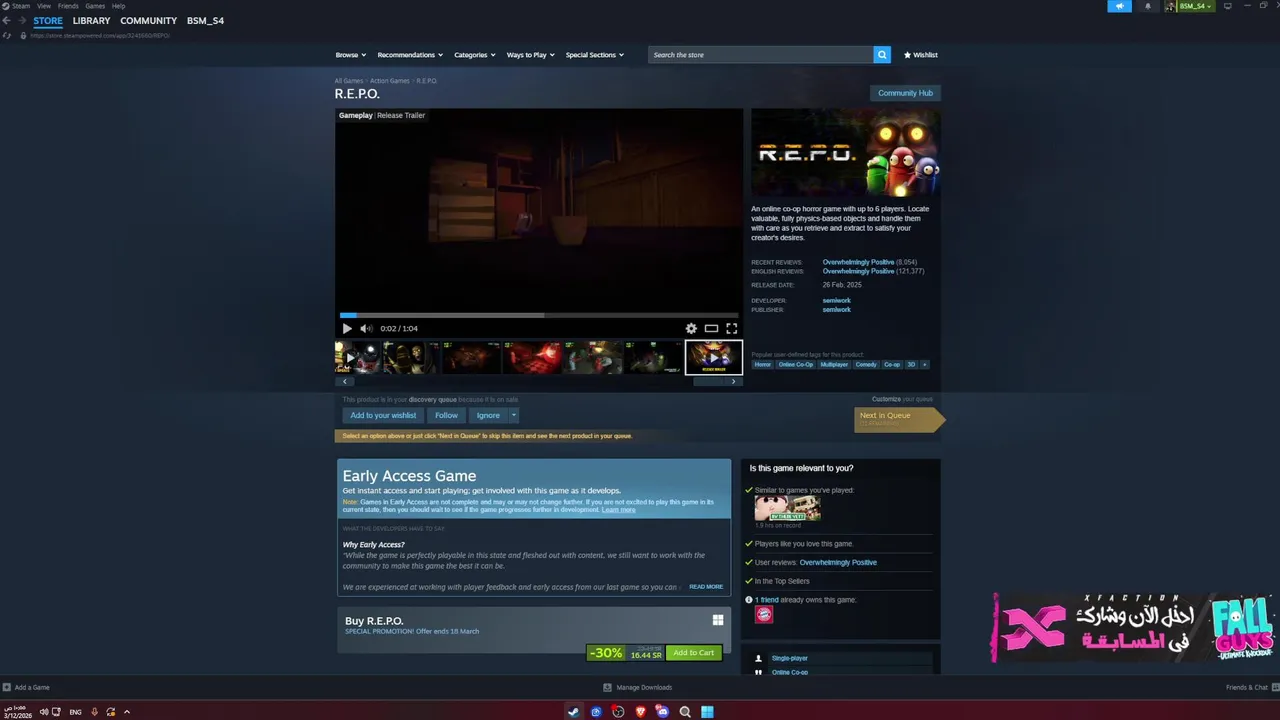This screenshot has height=720, width=1280.
Task: Open the Games menu
Action: click(95, 6)
